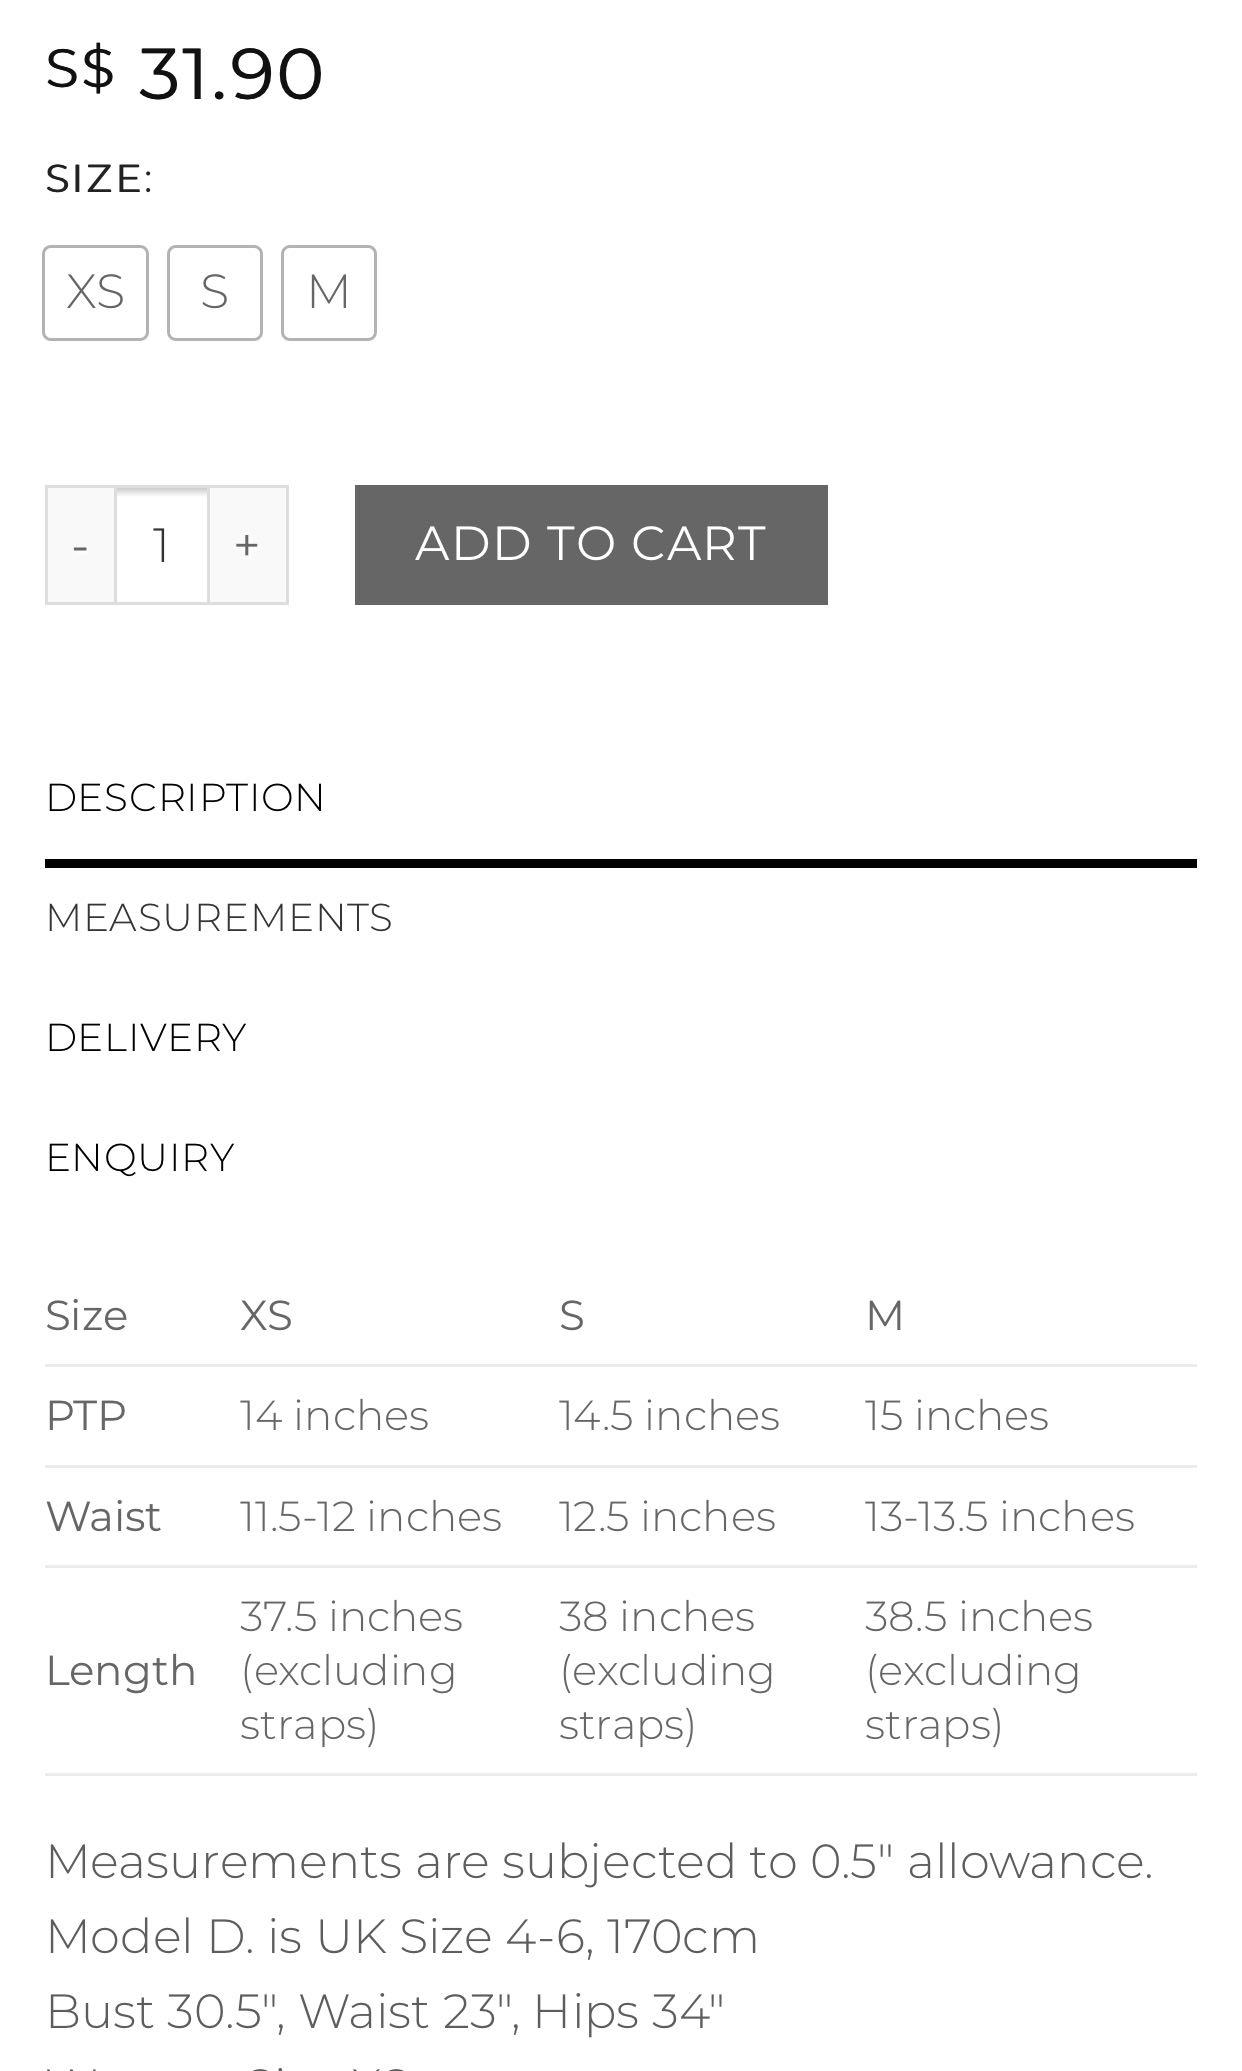Click the Model D. size note
1242x2071 pixels.
(x=402, y=1937)
